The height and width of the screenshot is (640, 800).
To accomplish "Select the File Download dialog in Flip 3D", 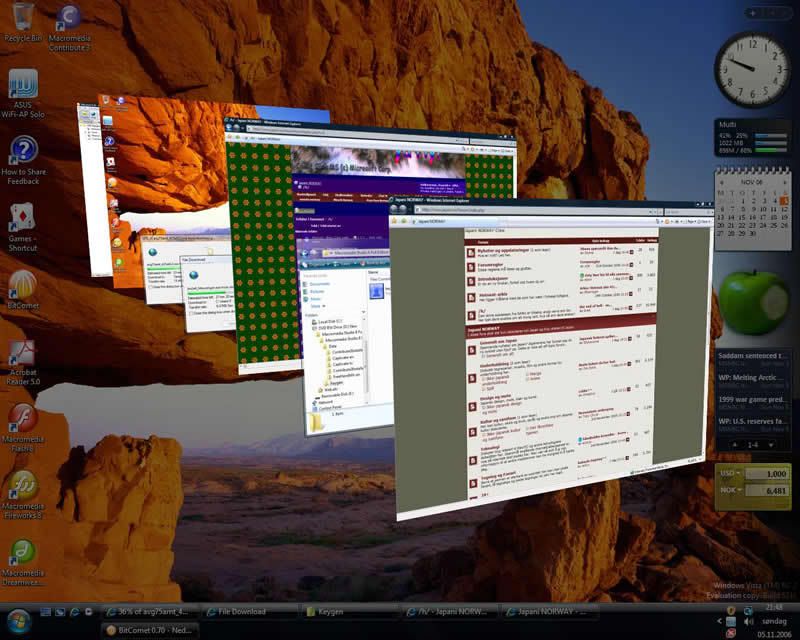I will click(208, 293).
